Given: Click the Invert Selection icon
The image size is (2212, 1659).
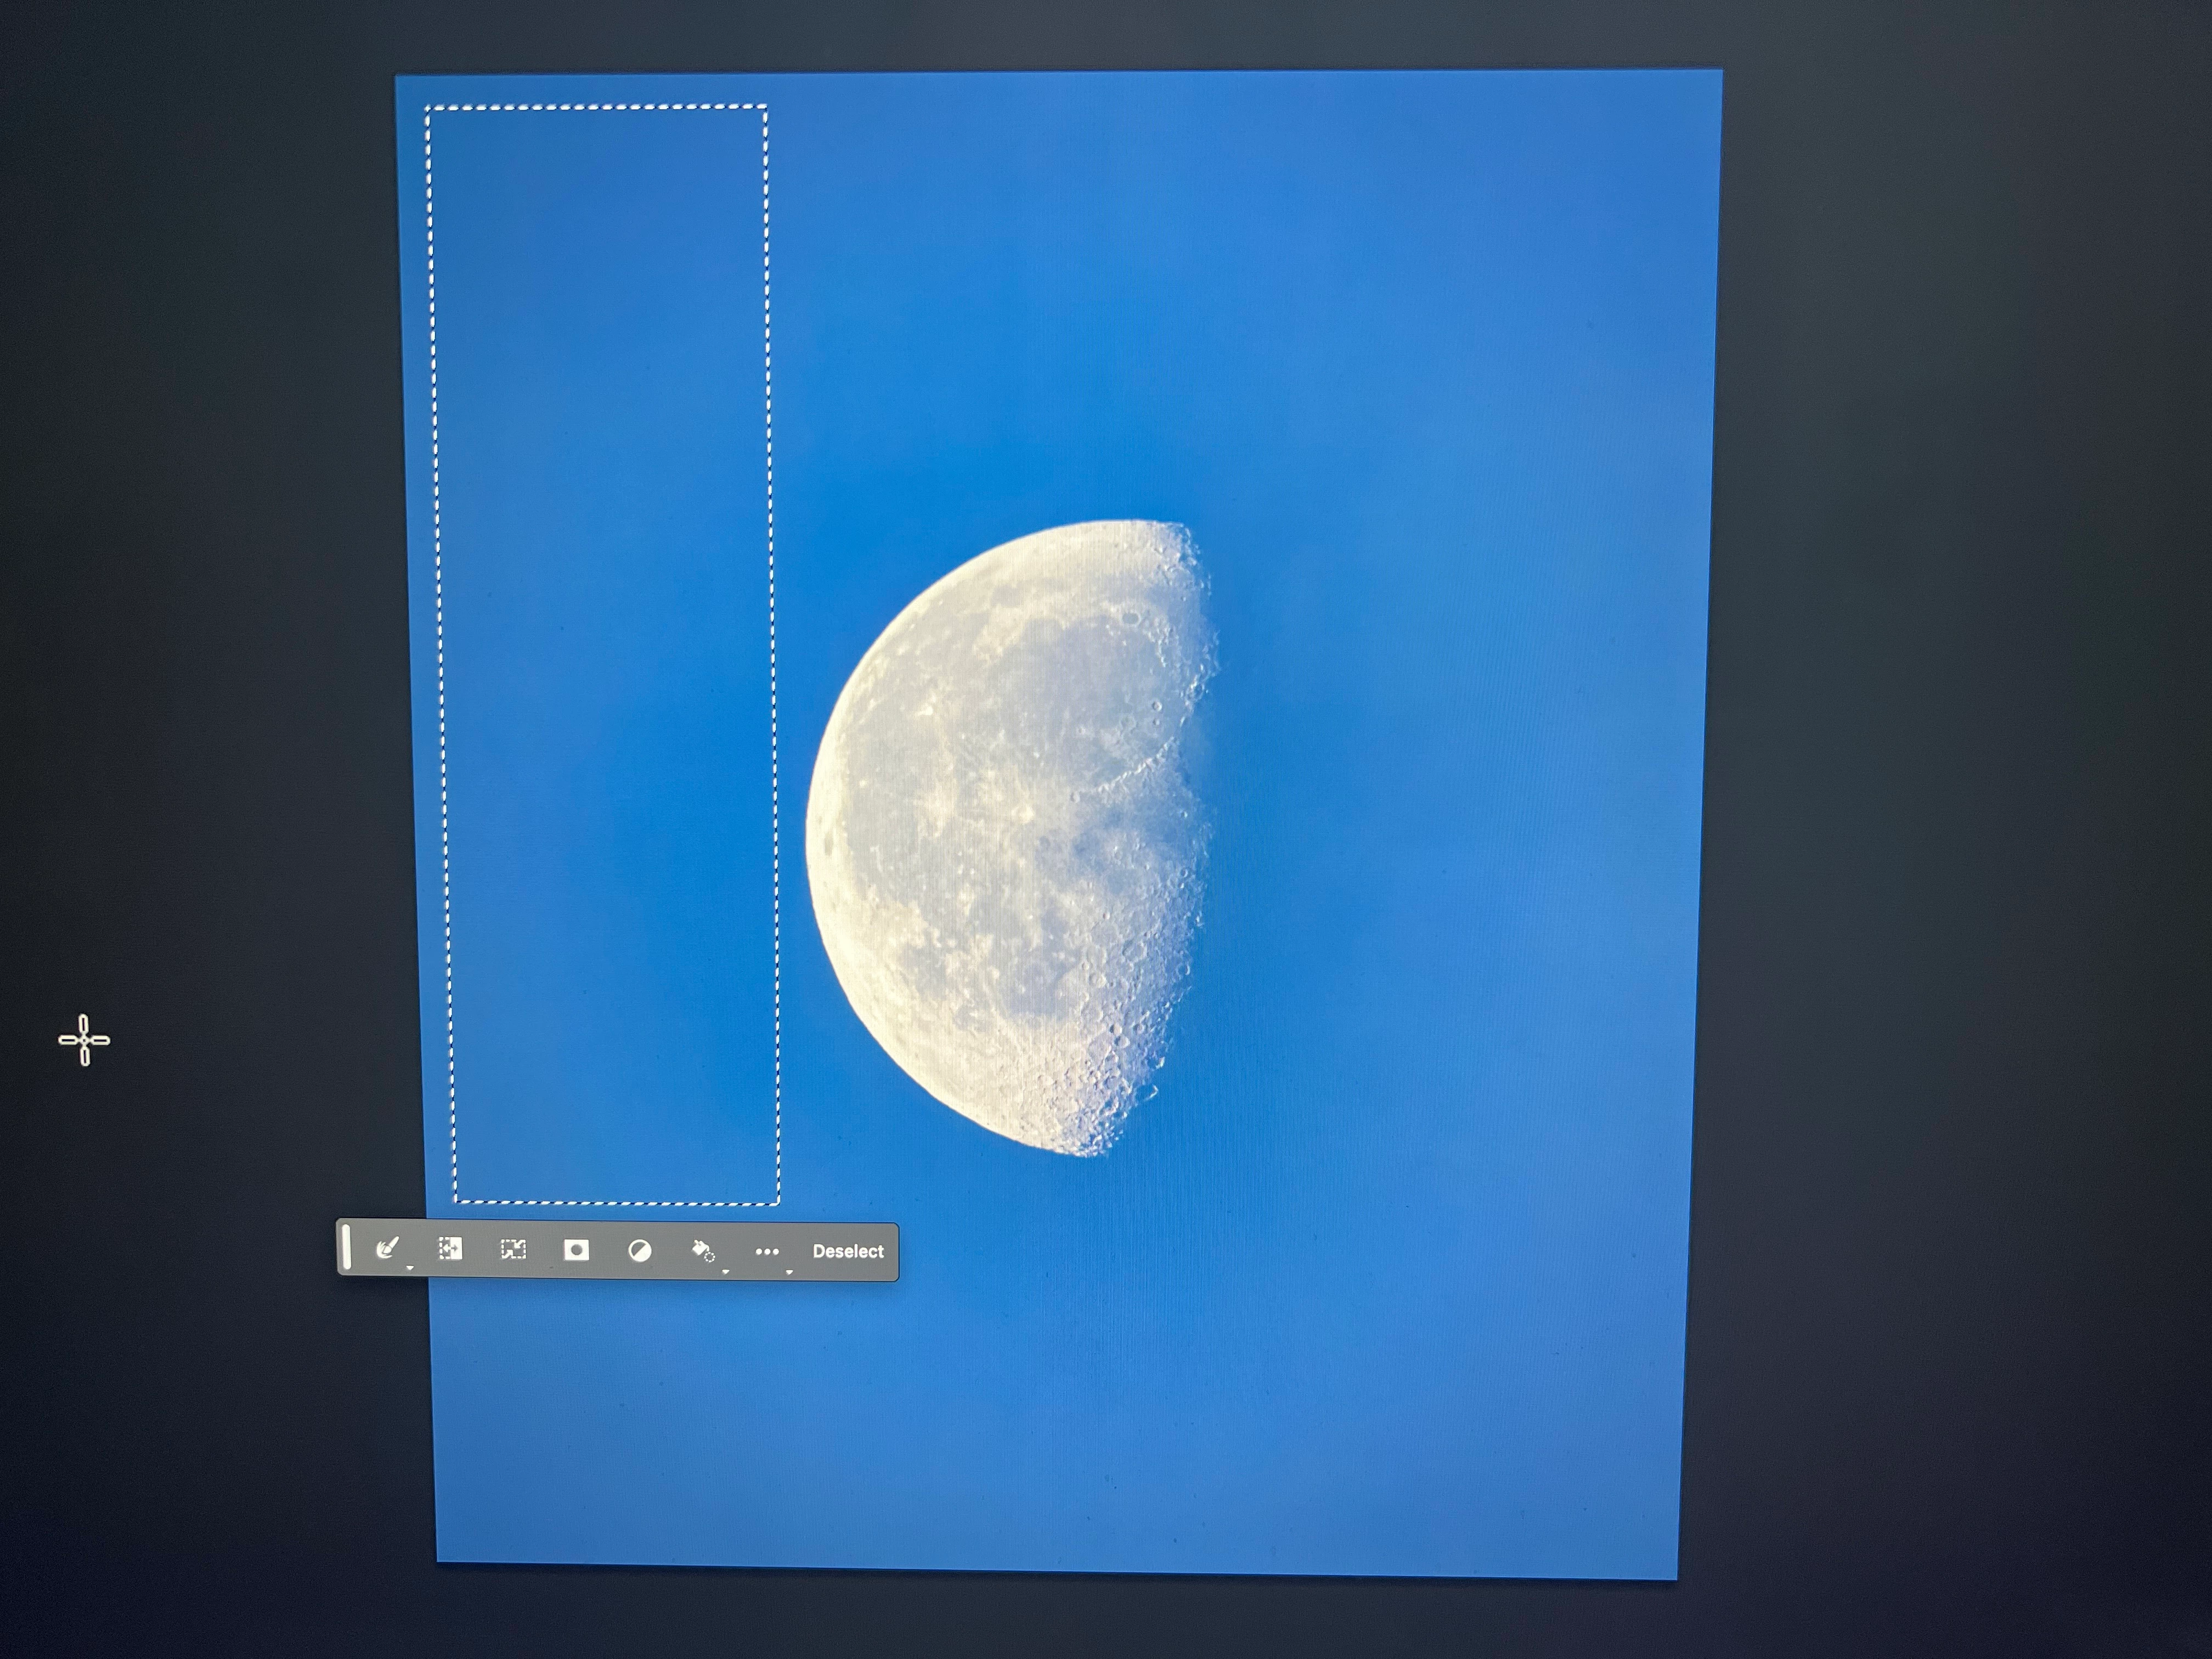Looking at the screenshot, I should [451, 1249].
